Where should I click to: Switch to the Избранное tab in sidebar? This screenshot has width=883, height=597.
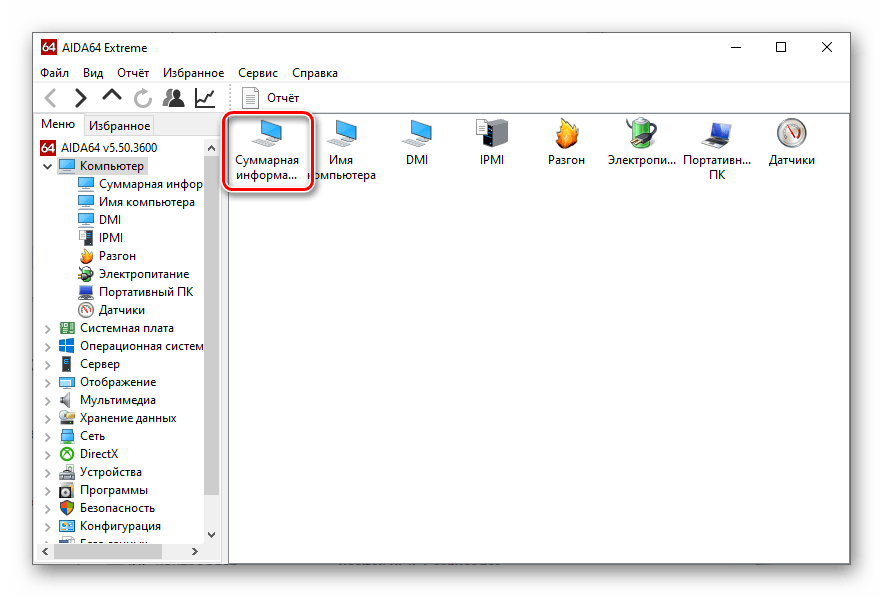pos(119,126)
